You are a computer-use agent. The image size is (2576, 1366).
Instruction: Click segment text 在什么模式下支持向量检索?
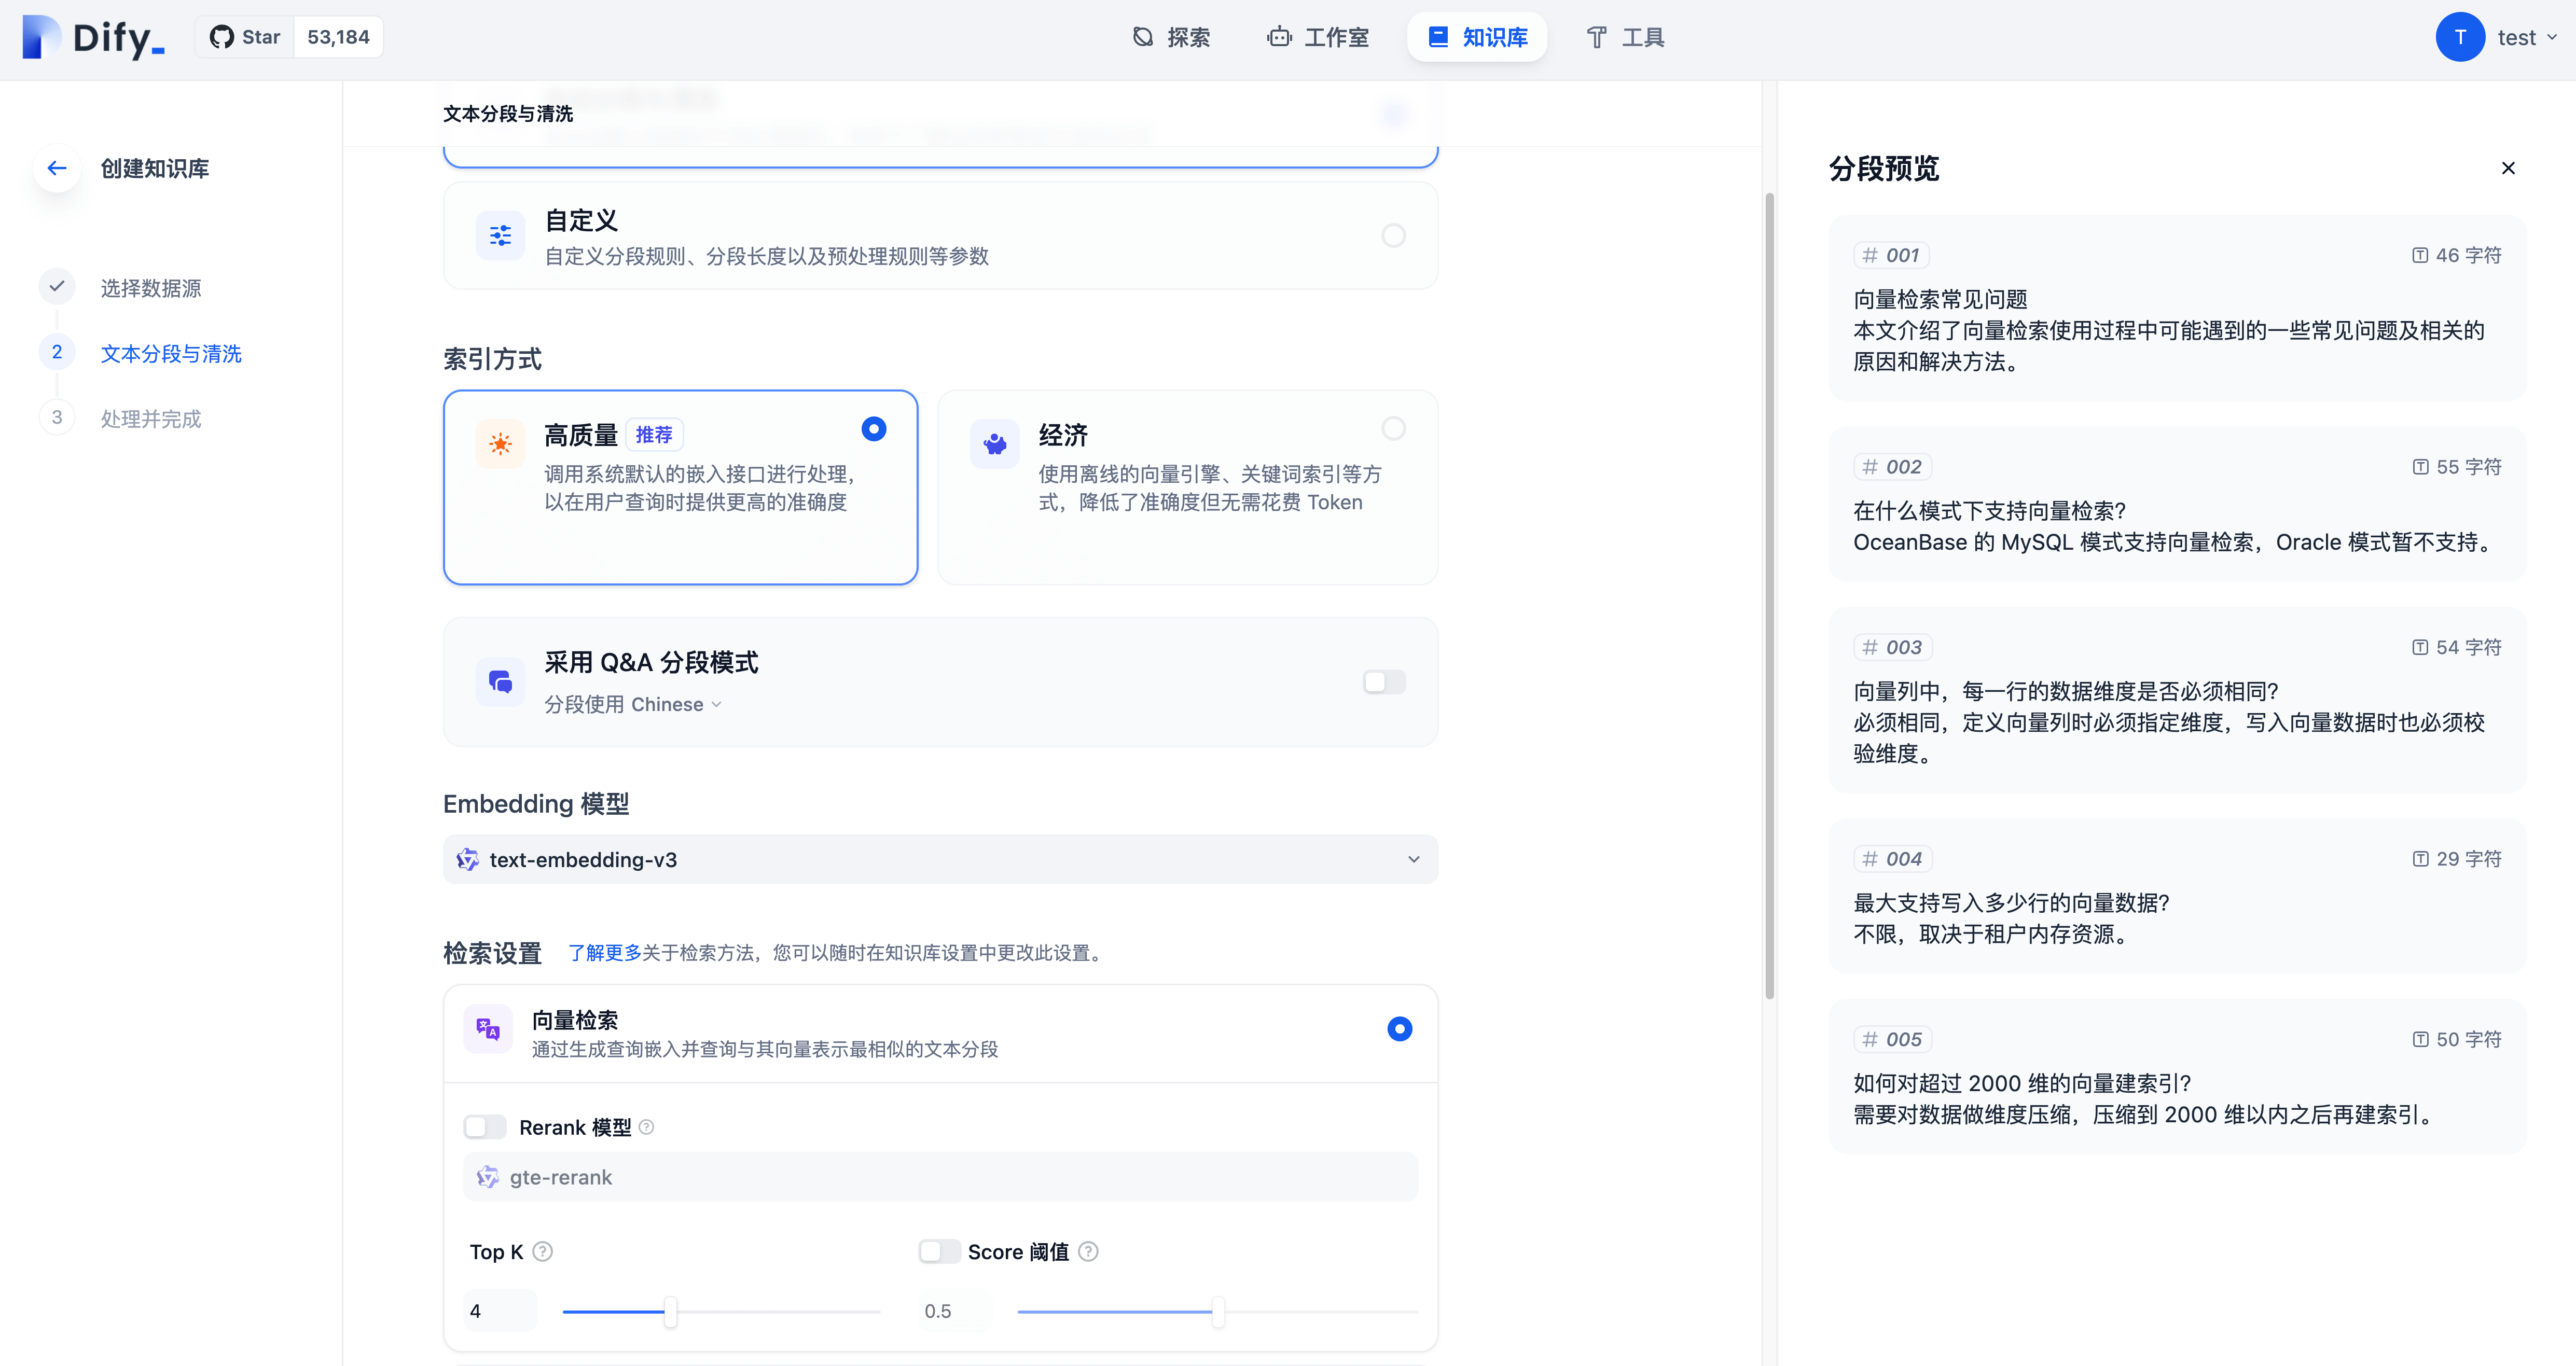[x=1989, y=511]
